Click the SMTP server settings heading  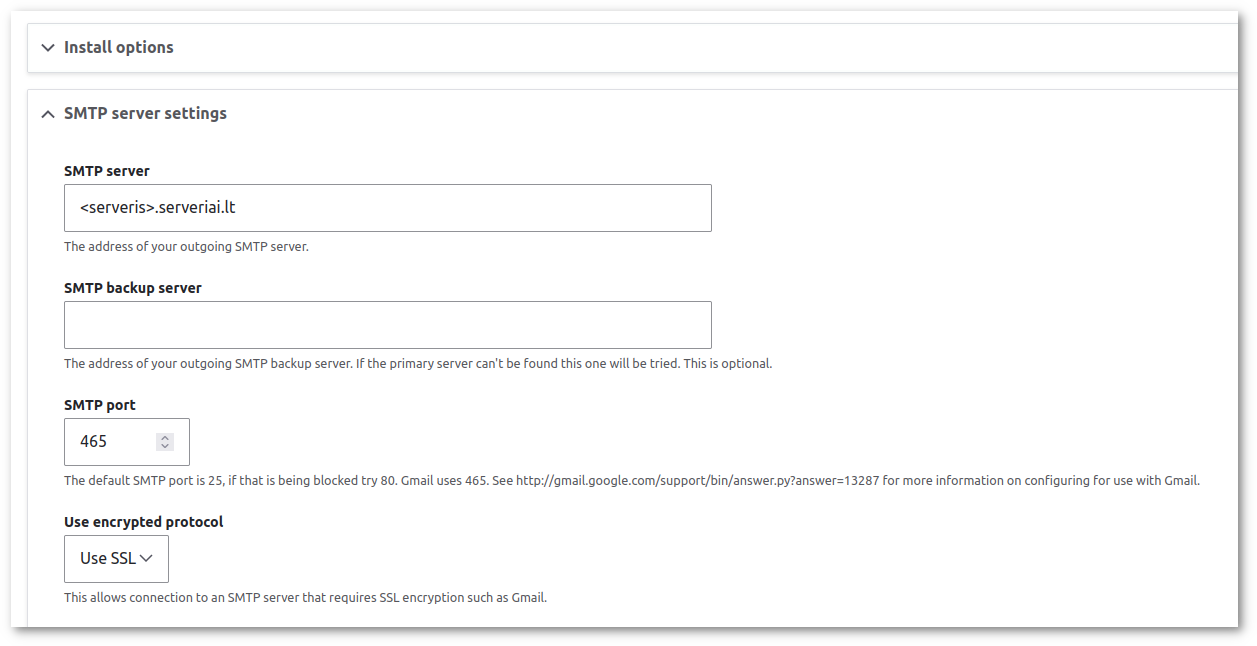[145, 113]
